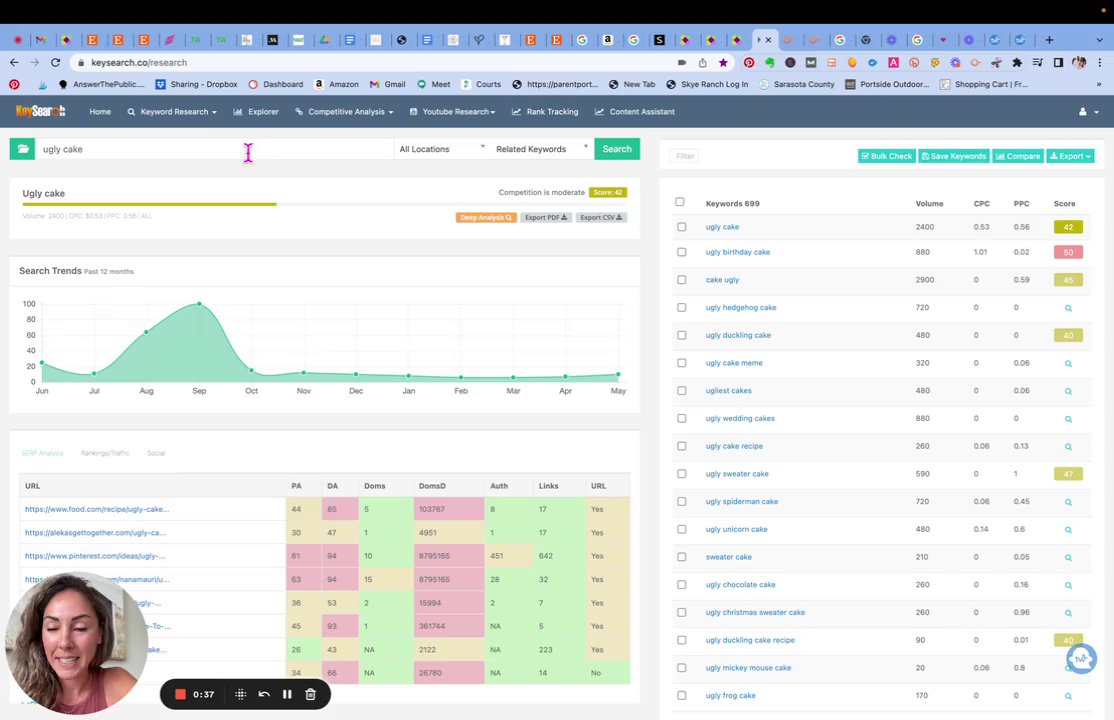Open Rank Tracking in navigation bar
This screenshot has height=720, width=1114.
coord(545,112)
